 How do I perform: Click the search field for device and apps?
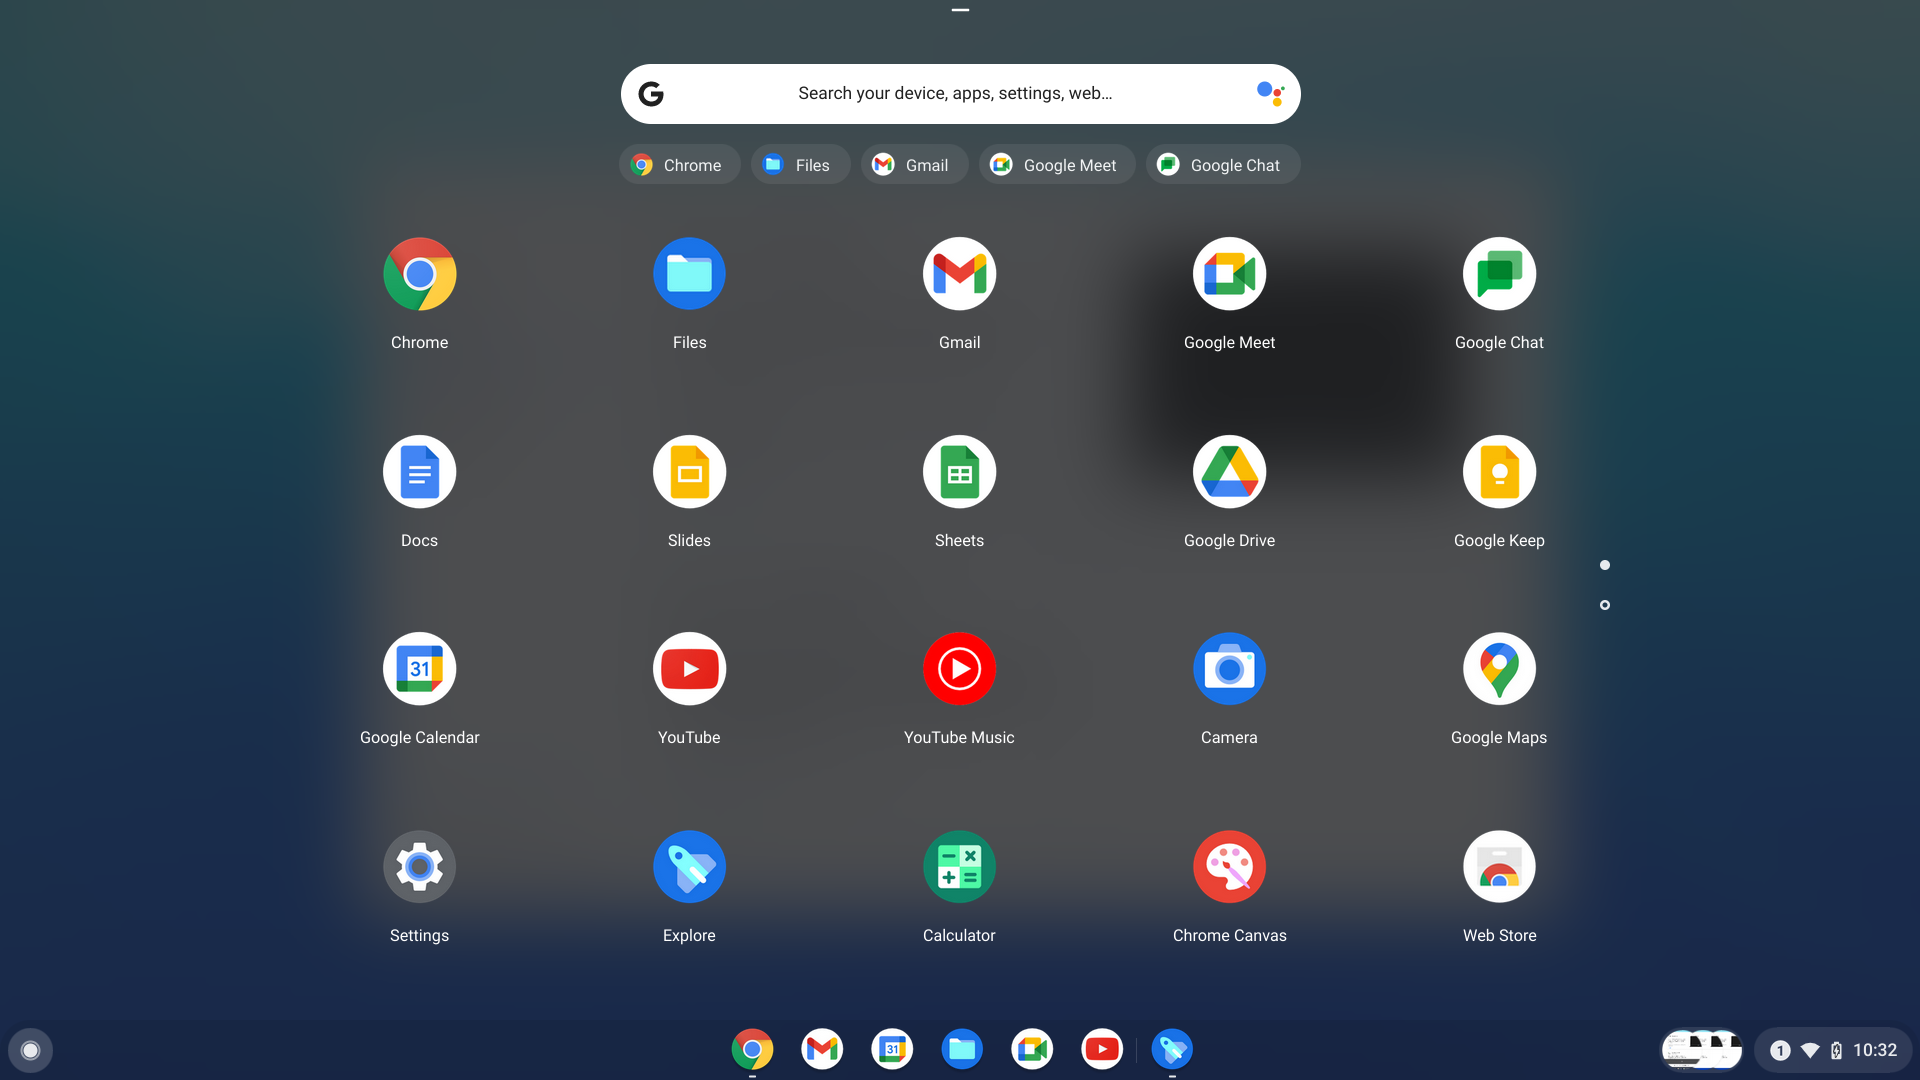[x=960, y=94]
